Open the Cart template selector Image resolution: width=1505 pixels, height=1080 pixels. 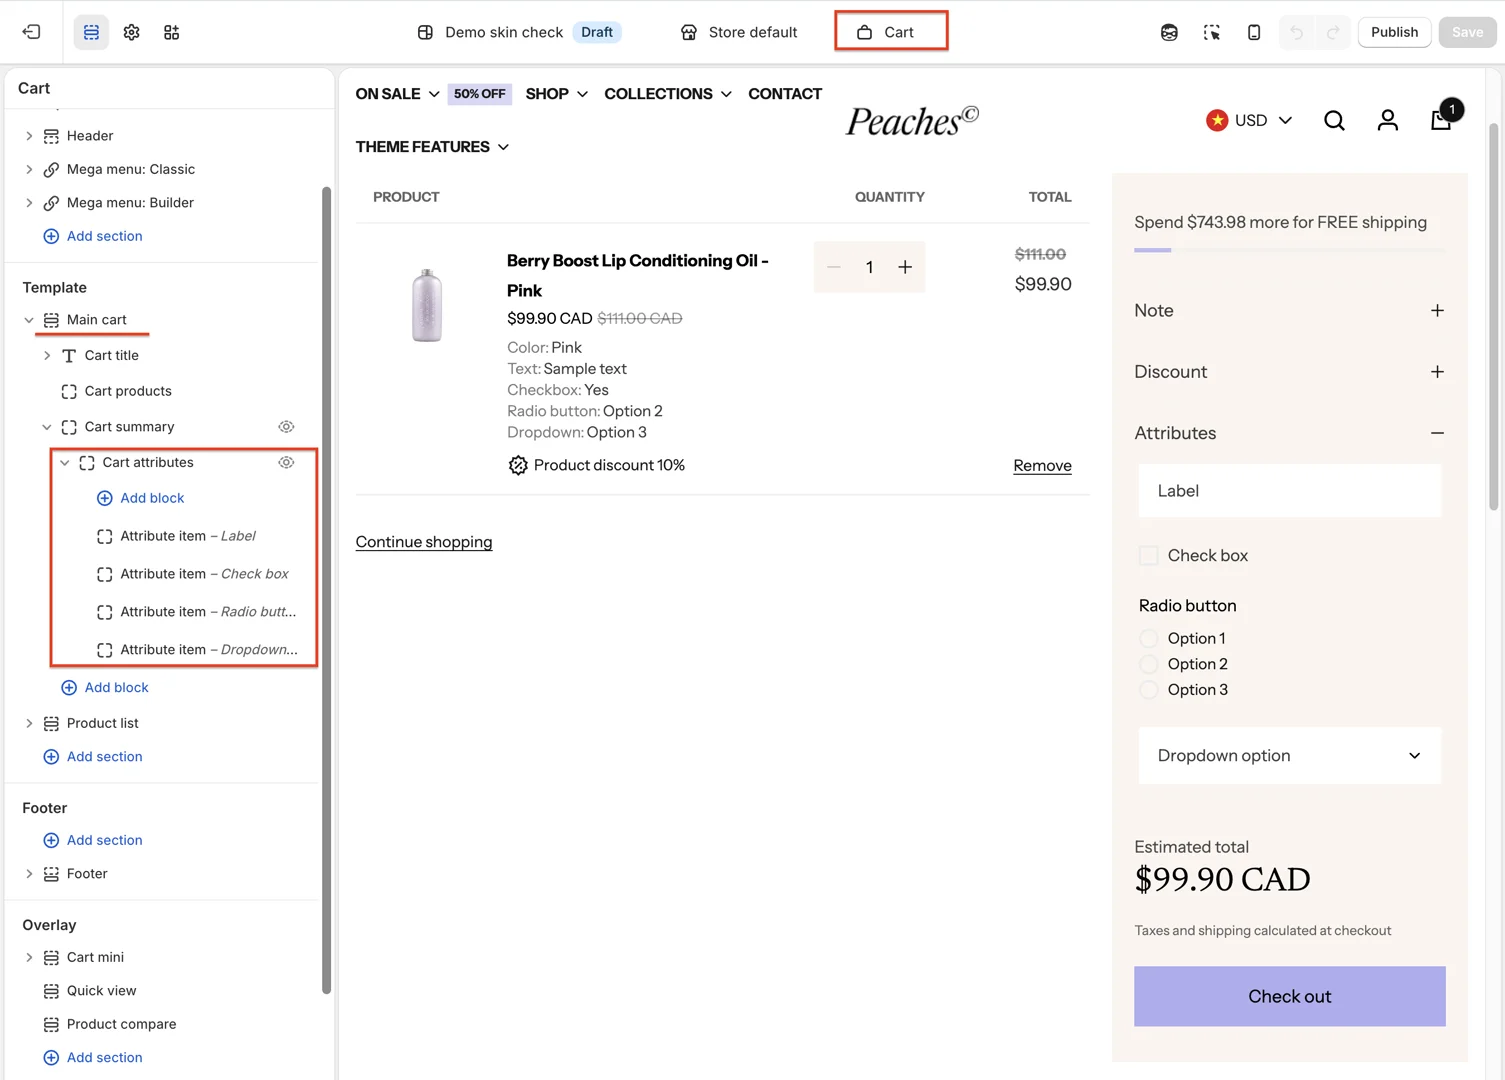pos(890,32)
